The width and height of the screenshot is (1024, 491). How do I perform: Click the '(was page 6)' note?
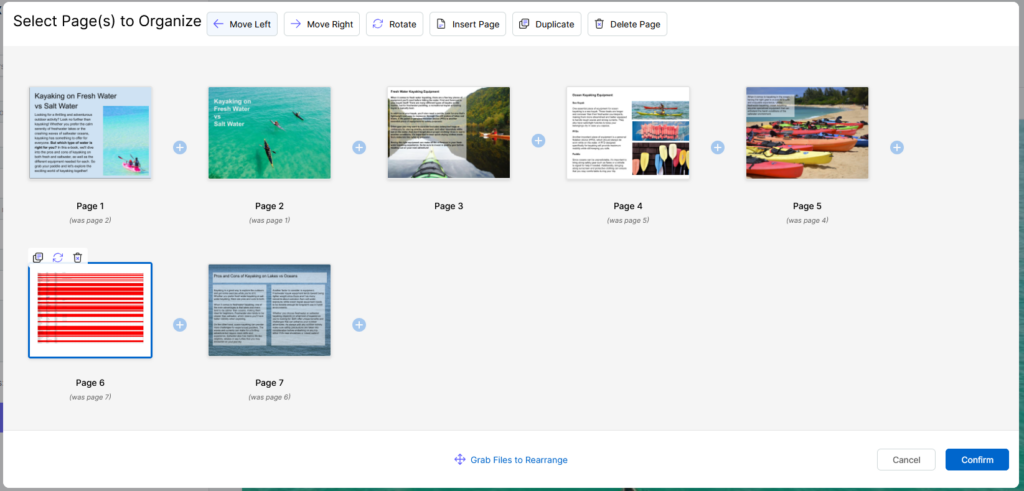point(270,397)
